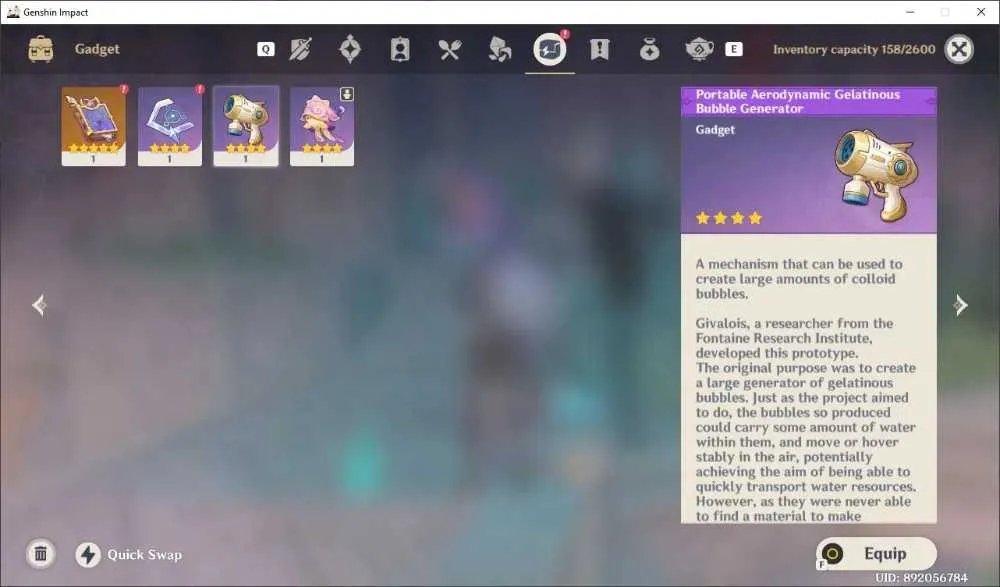Select the Bubble Generator gadget thumbnail

(x=246, y=126)
